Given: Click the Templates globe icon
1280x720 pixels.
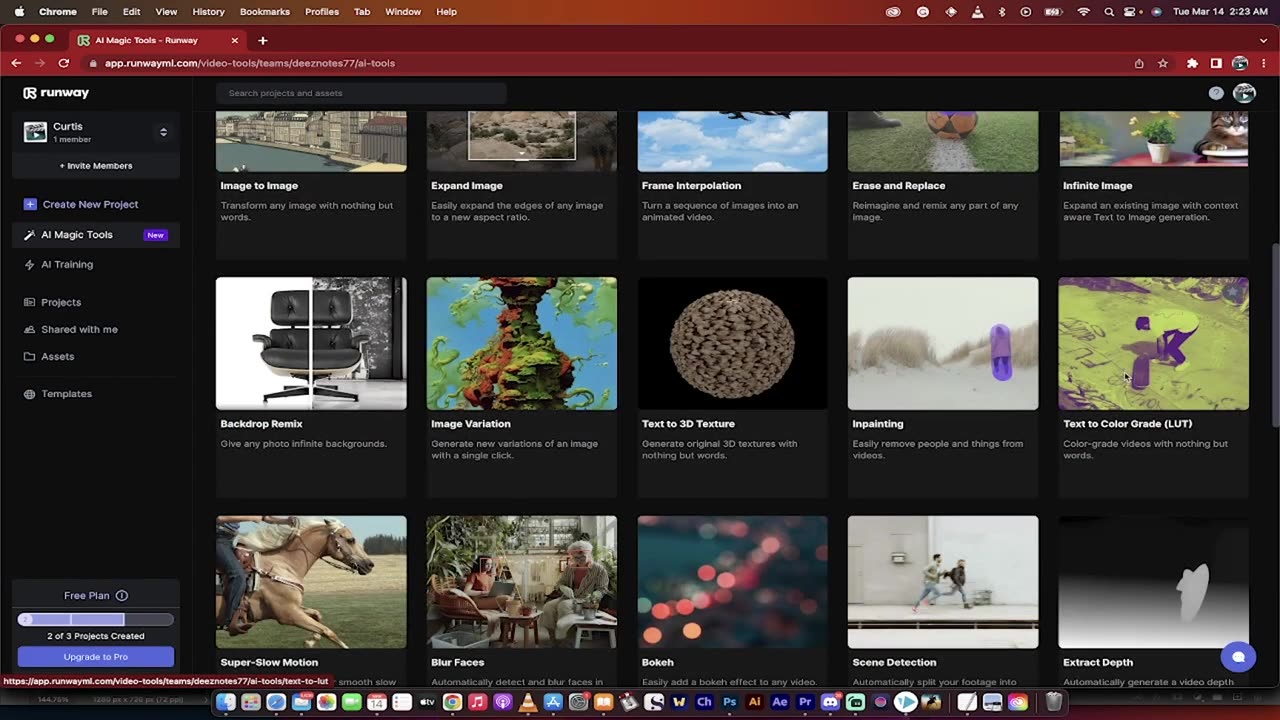Looking at the screenshot, I should click(x=30, y=394).
